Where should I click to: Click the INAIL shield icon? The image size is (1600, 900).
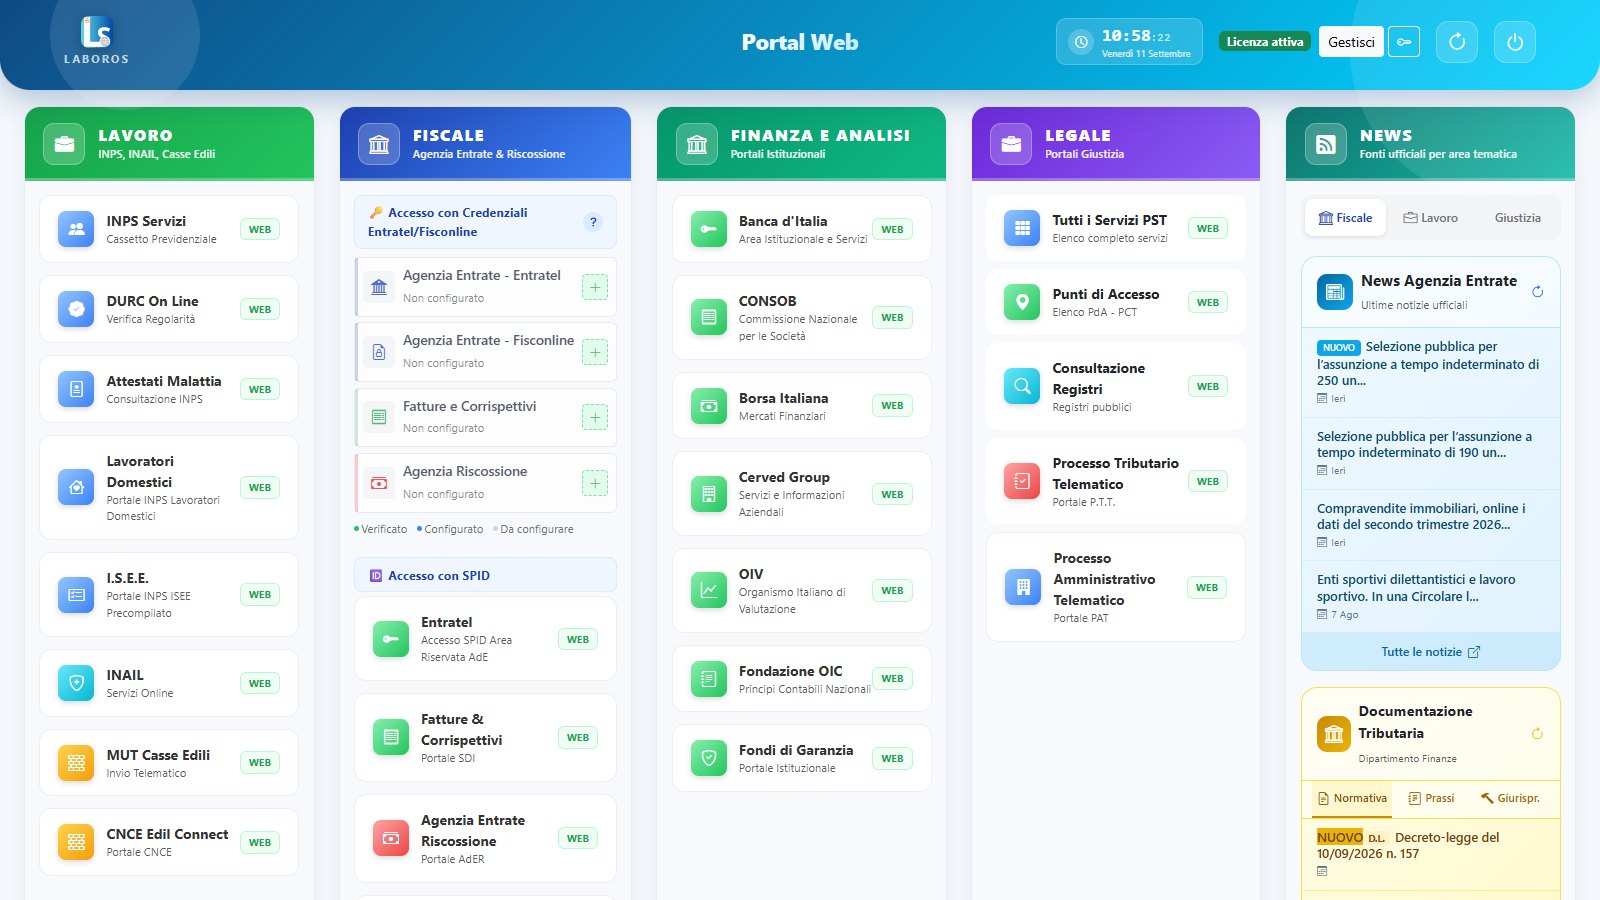(76, 683)
